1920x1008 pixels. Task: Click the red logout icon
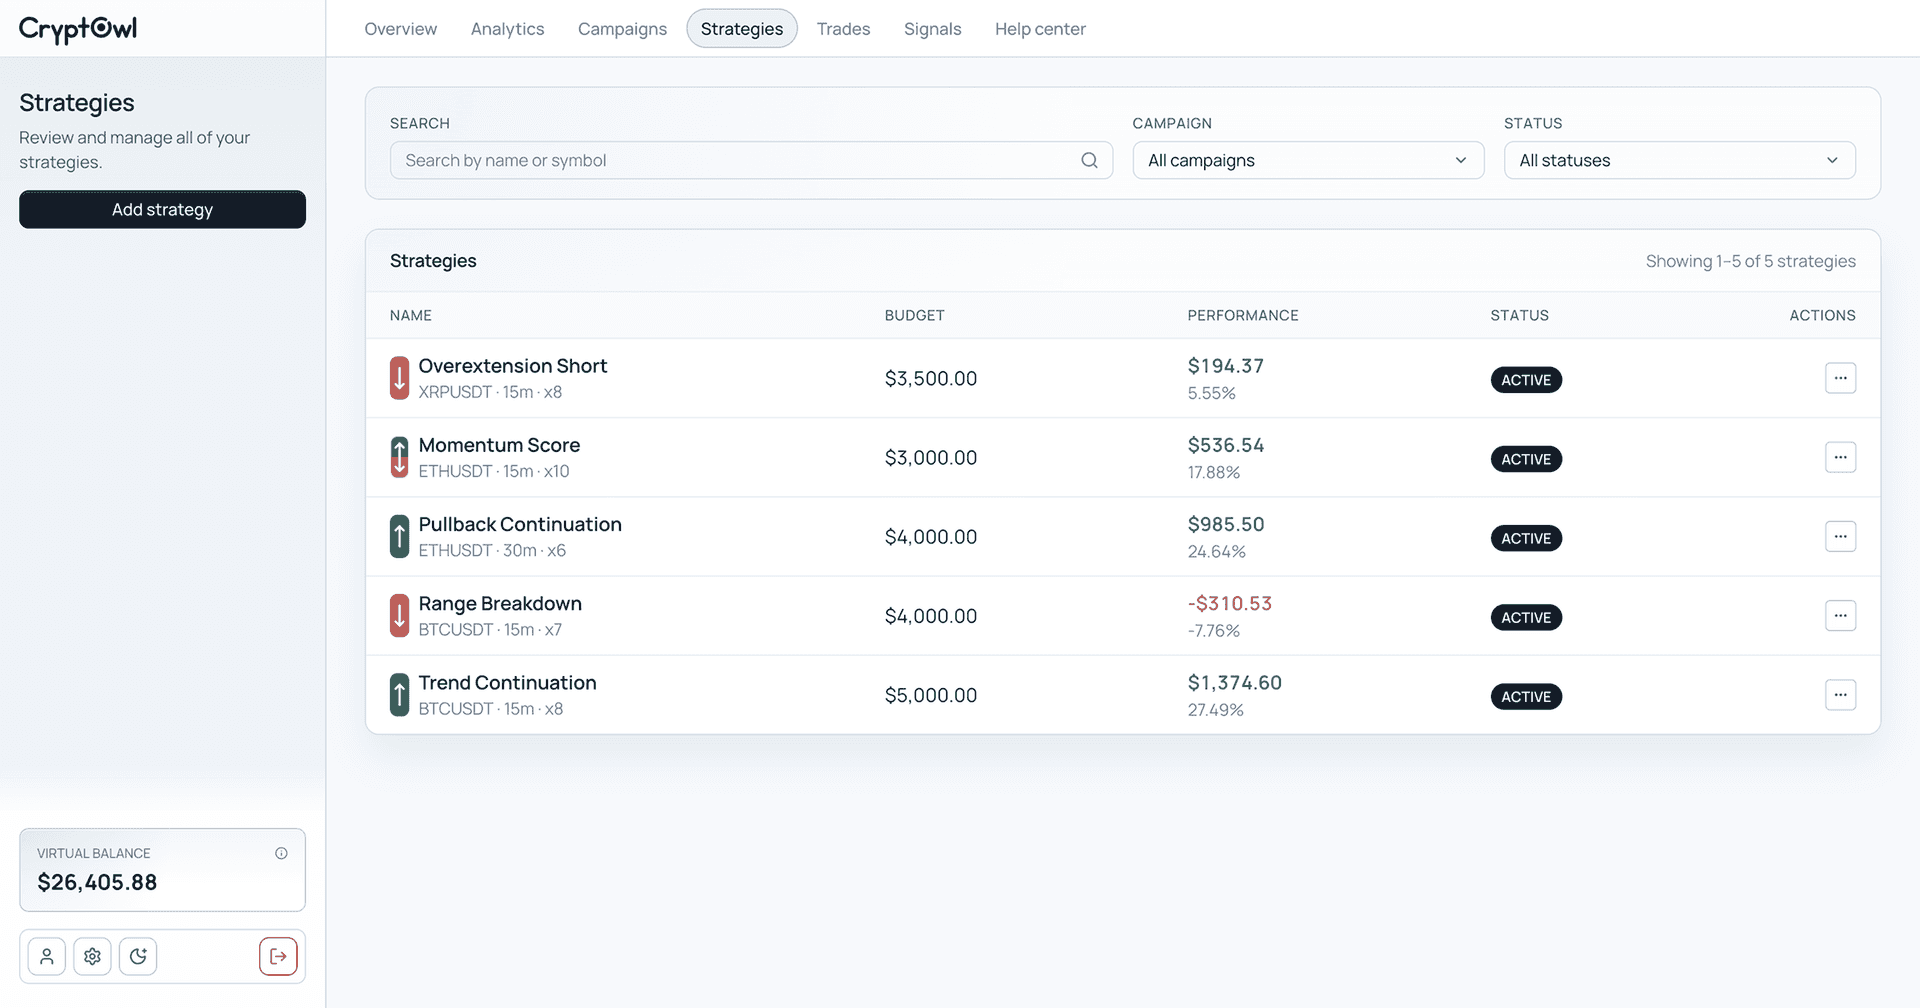(x=278, y=956)
